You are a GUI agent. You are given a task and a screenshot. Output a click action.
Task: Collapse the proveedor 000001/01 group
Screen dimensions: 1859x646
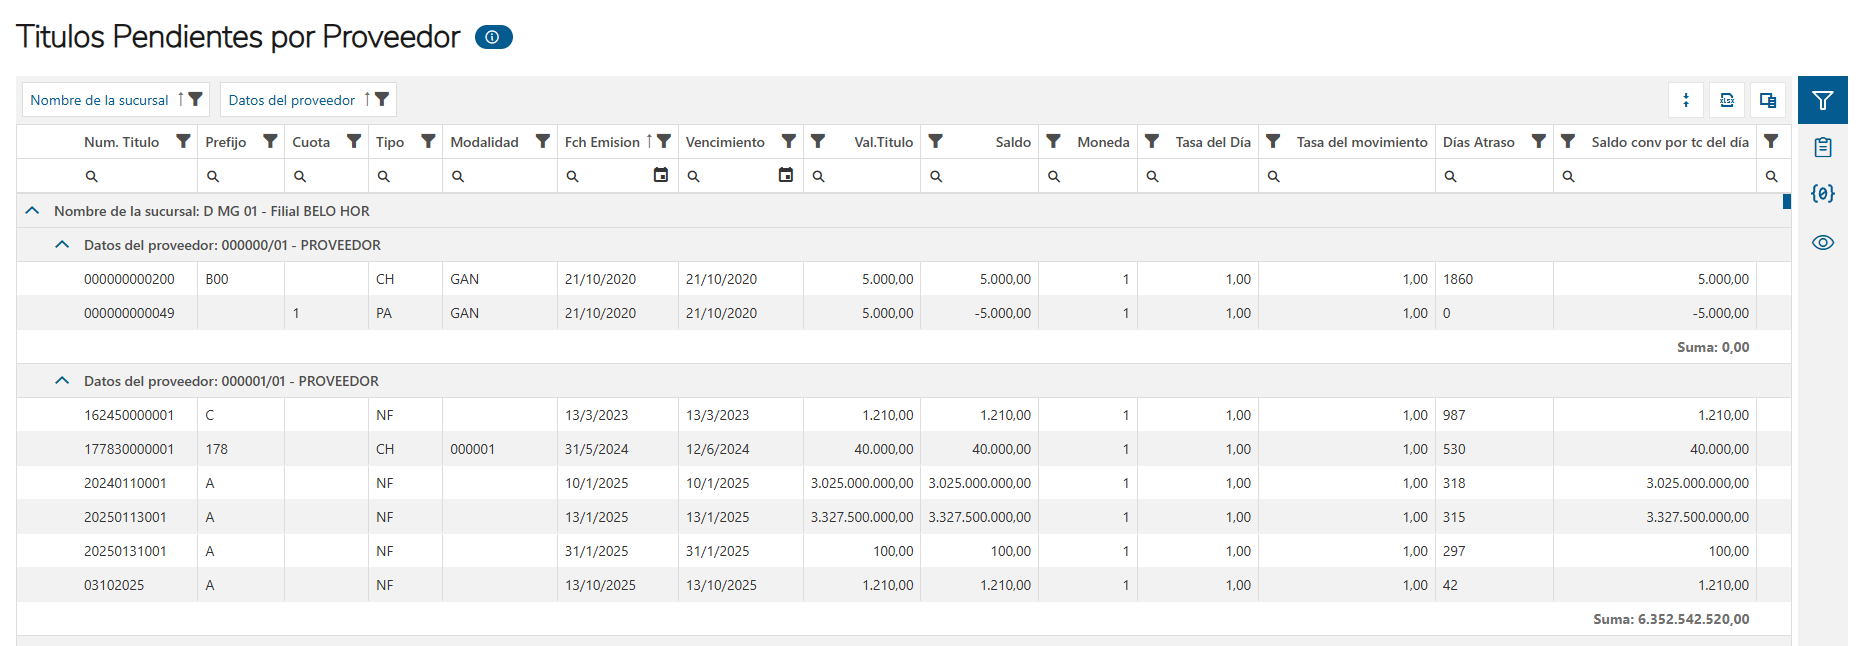(62, 381)
